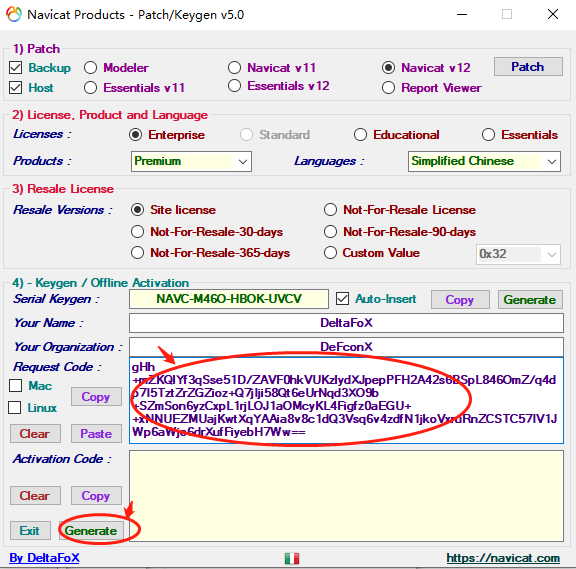
Task: Paste into Request Code
Action: click(x=96, y=434)
